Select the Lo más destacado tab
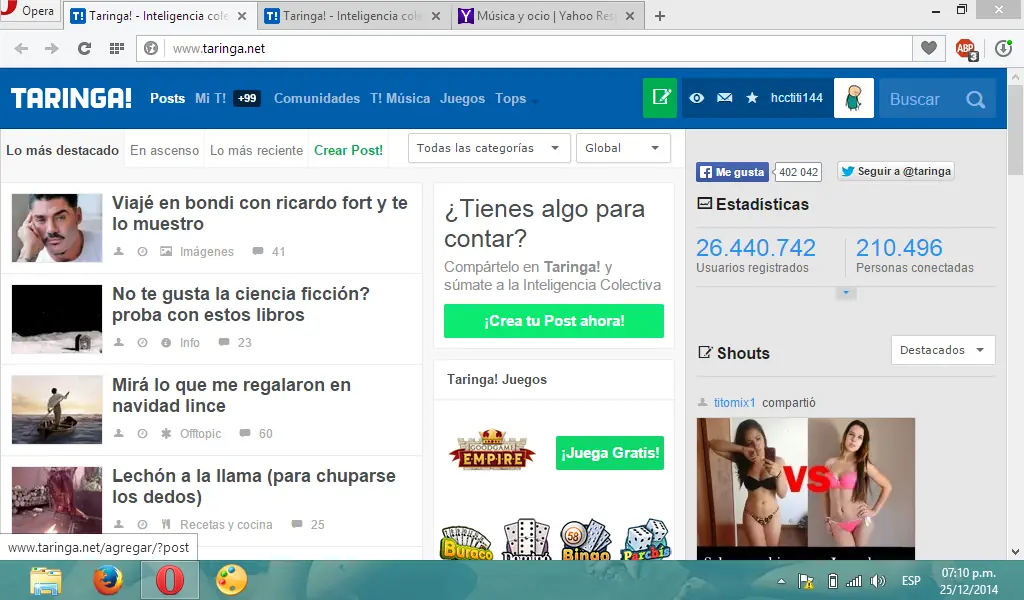The height and width of the screenshot is (600, 1024). click(x=62, y=150)
